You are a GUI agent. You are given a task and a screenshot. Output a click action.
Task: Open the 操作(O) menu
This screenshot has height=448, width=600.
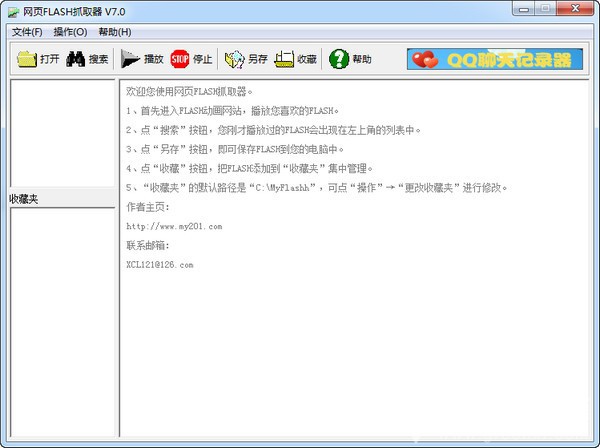(70, 32)
